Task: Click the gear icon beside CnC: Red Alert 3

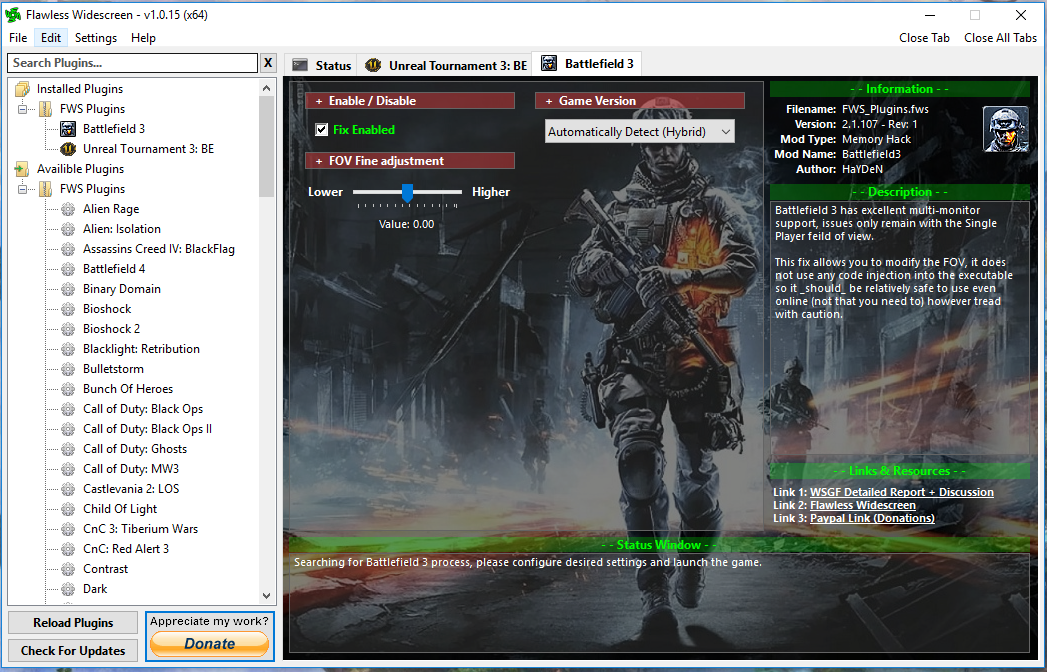Action: (x=68, y=549)
